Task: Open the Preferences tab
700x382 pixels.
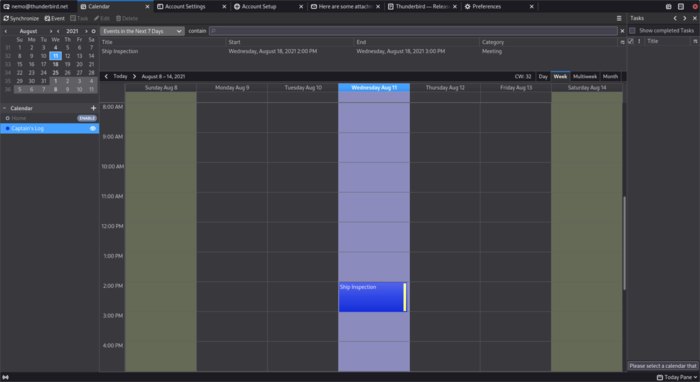Action: tap(498, 6)
